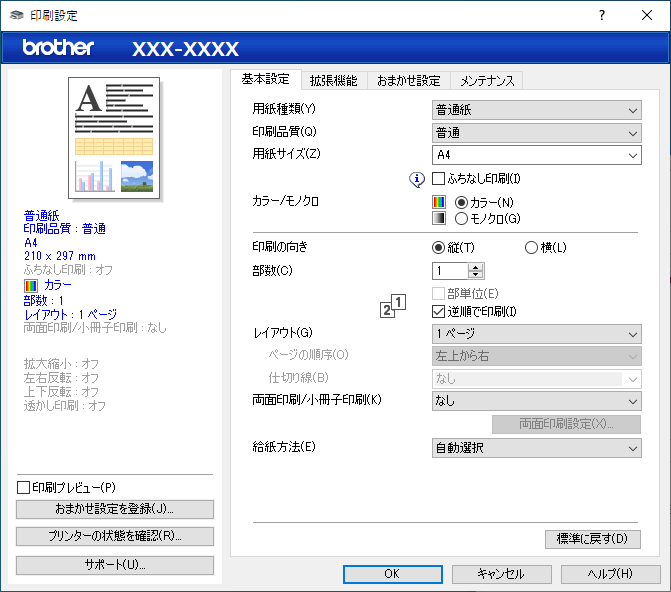This screenshot has width=671, height=592.
Task: Uncheck 逆順で印刷 checkbox
Action: 438,311
